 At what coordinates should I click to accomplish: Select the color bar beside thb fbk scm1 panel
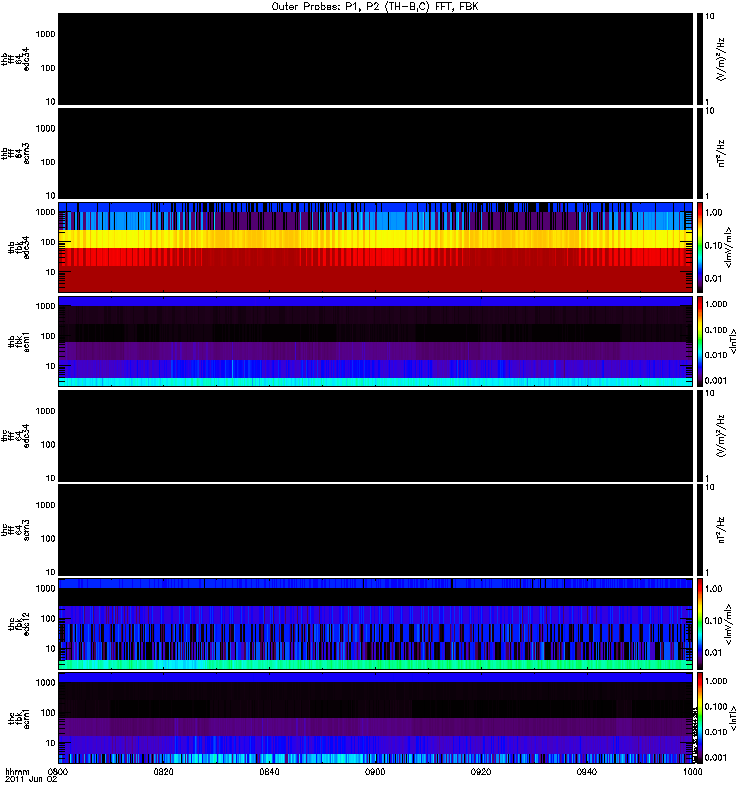coord(701,341)
